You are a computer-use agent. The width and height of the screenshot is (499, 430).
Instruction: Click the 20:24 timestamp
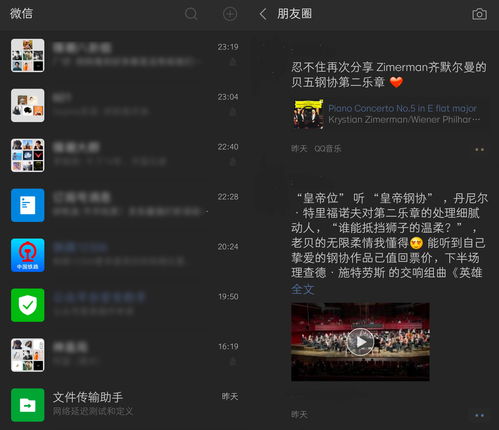point(228,247)
